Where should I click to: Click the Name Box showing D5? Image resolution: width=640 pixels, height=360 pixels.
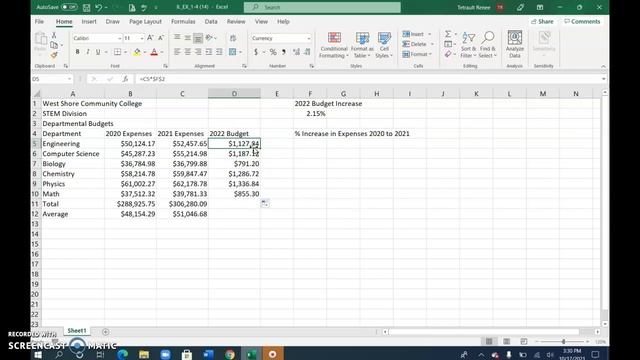52,79
